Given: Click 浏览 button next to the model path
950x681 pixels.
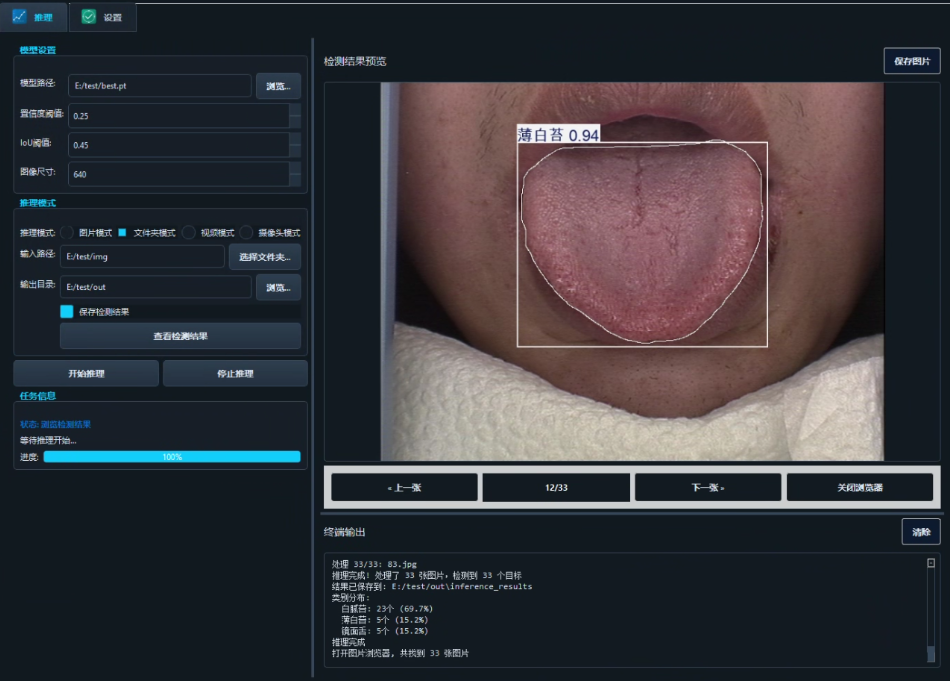Looking at the screenshot, I should pyautogui.click(x=278, y=86).
